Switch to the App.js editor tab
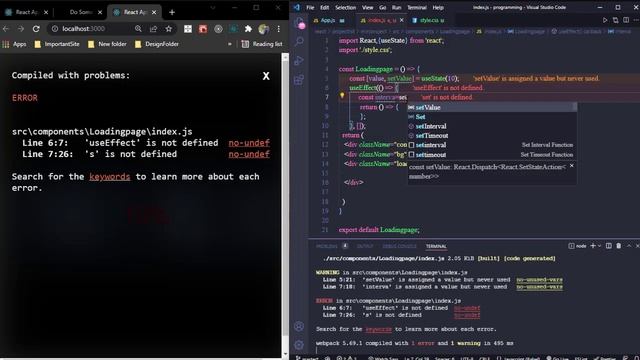The image size is (640, 360). point(329,20)
